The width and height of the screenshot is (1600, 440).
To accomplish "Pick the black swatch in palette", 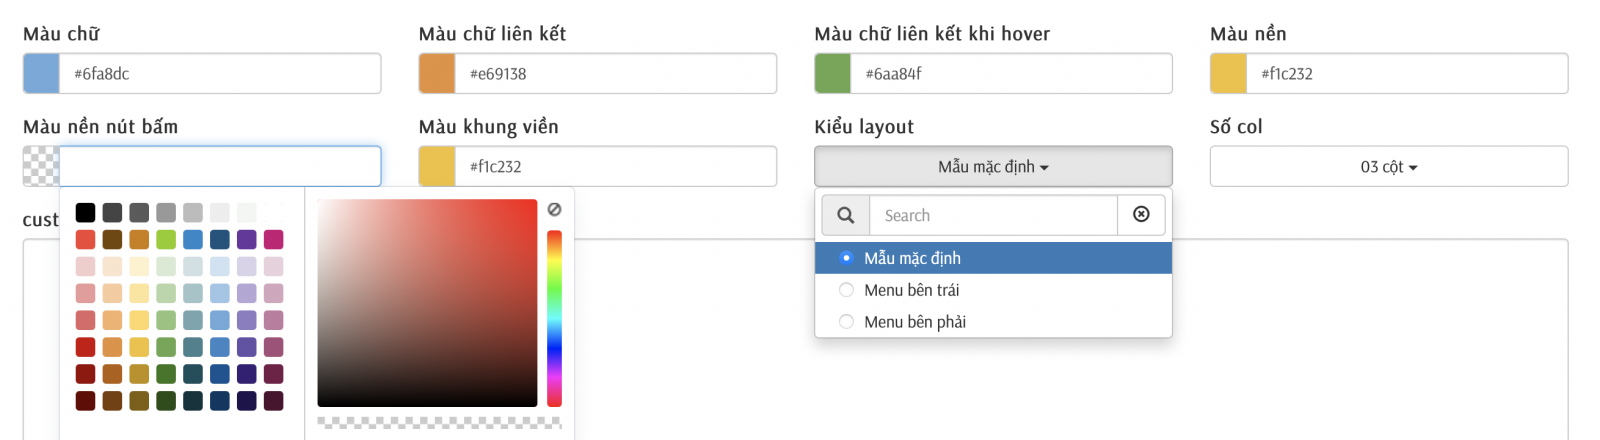I will click(85, 212).
